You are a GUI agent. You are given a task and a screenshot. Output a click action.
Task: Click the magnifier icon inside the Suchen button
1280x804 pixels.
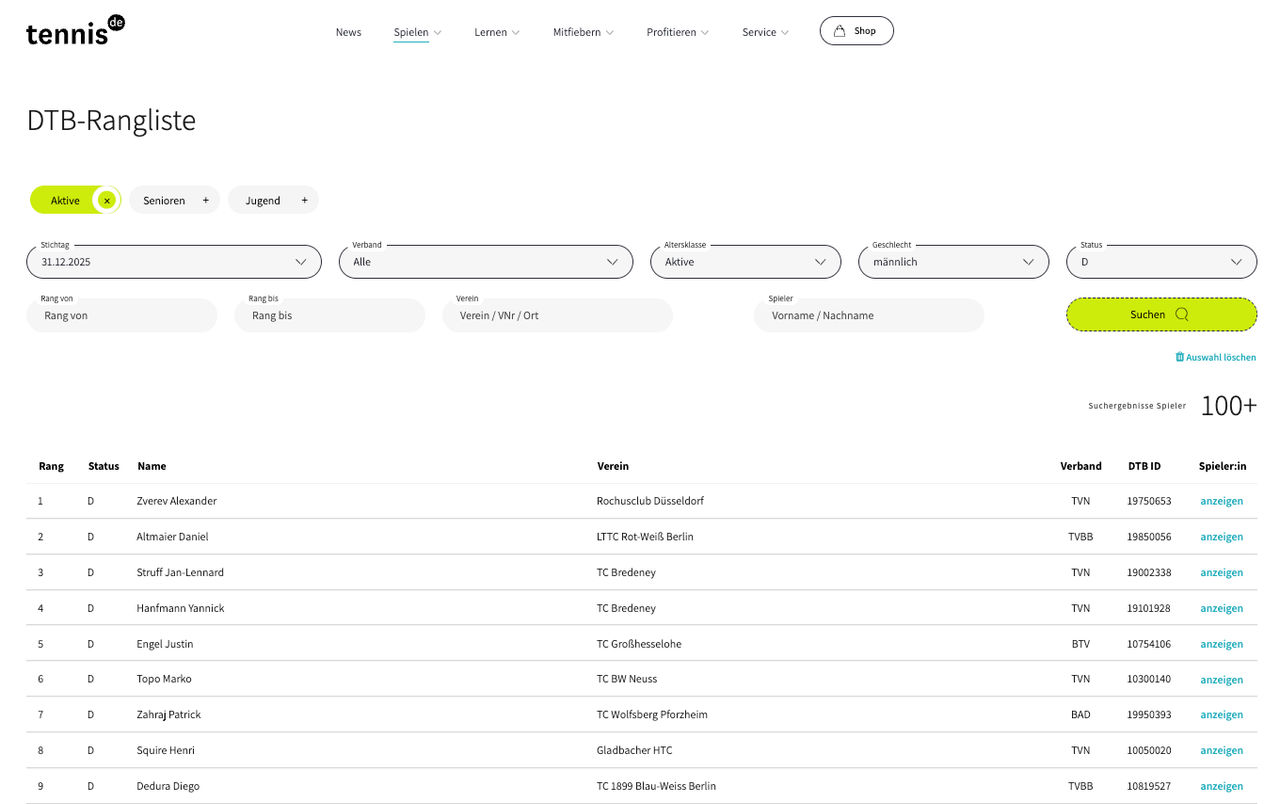click(1180, 314)
